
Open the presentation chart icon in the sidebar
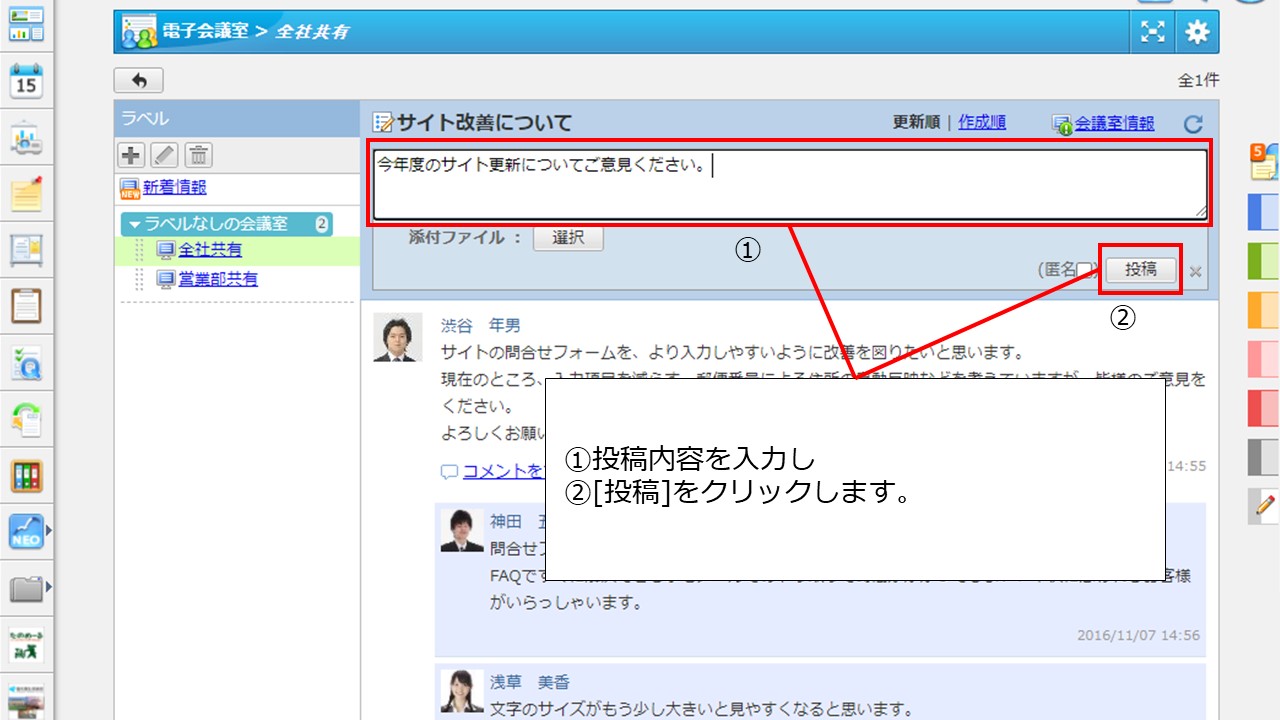pos(27,140)
